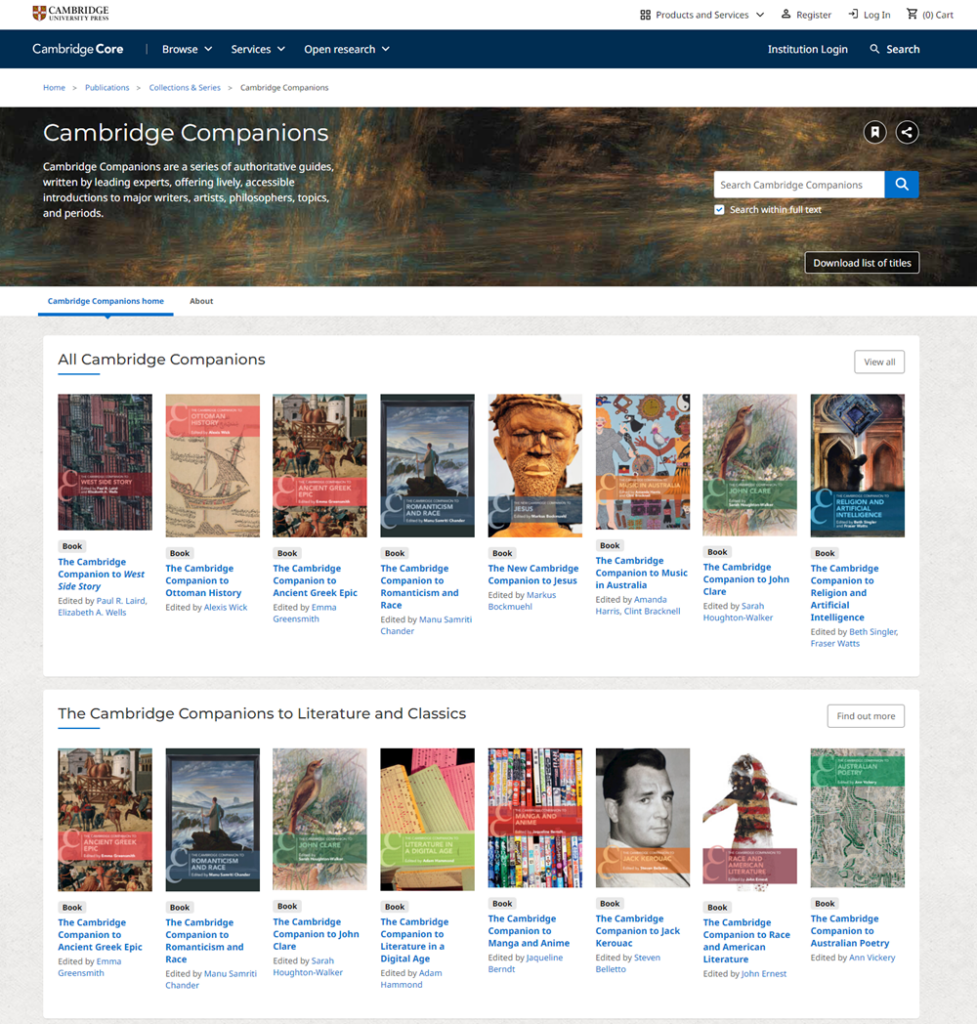This screenshot has height=1024, width=977.
Task: Click the Register person icon link
Action: 786,15
